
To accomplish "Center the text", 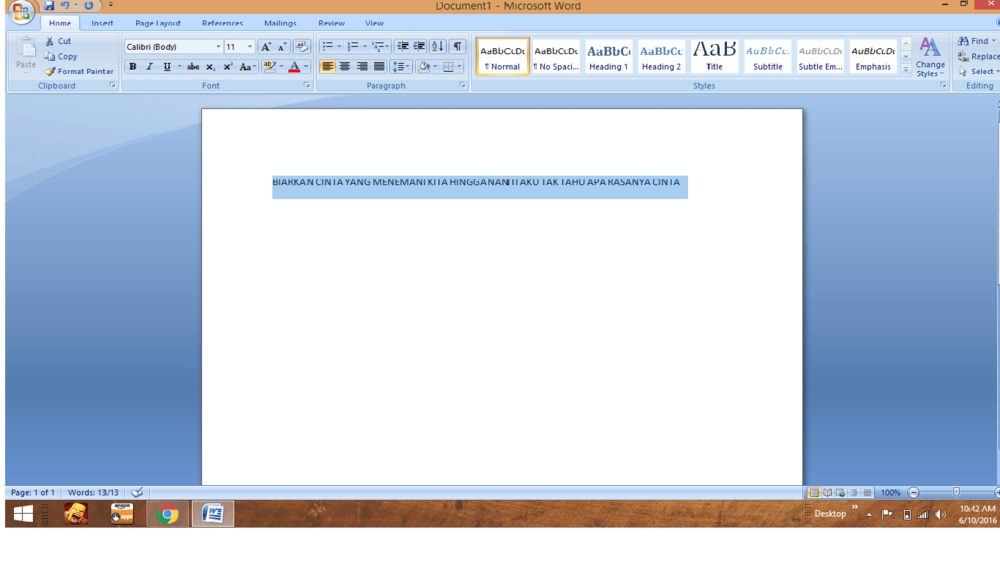I will [x=344, y=66].
